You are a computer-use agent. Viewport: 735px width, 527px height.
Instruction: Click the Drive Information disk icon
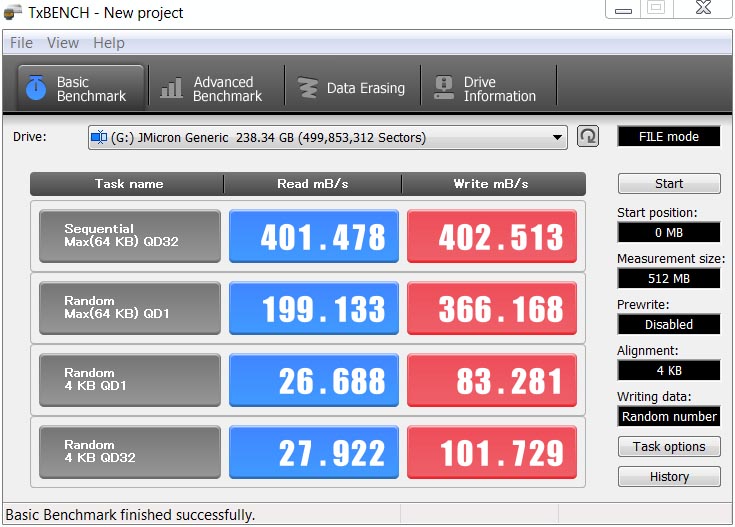pos(443,88)
